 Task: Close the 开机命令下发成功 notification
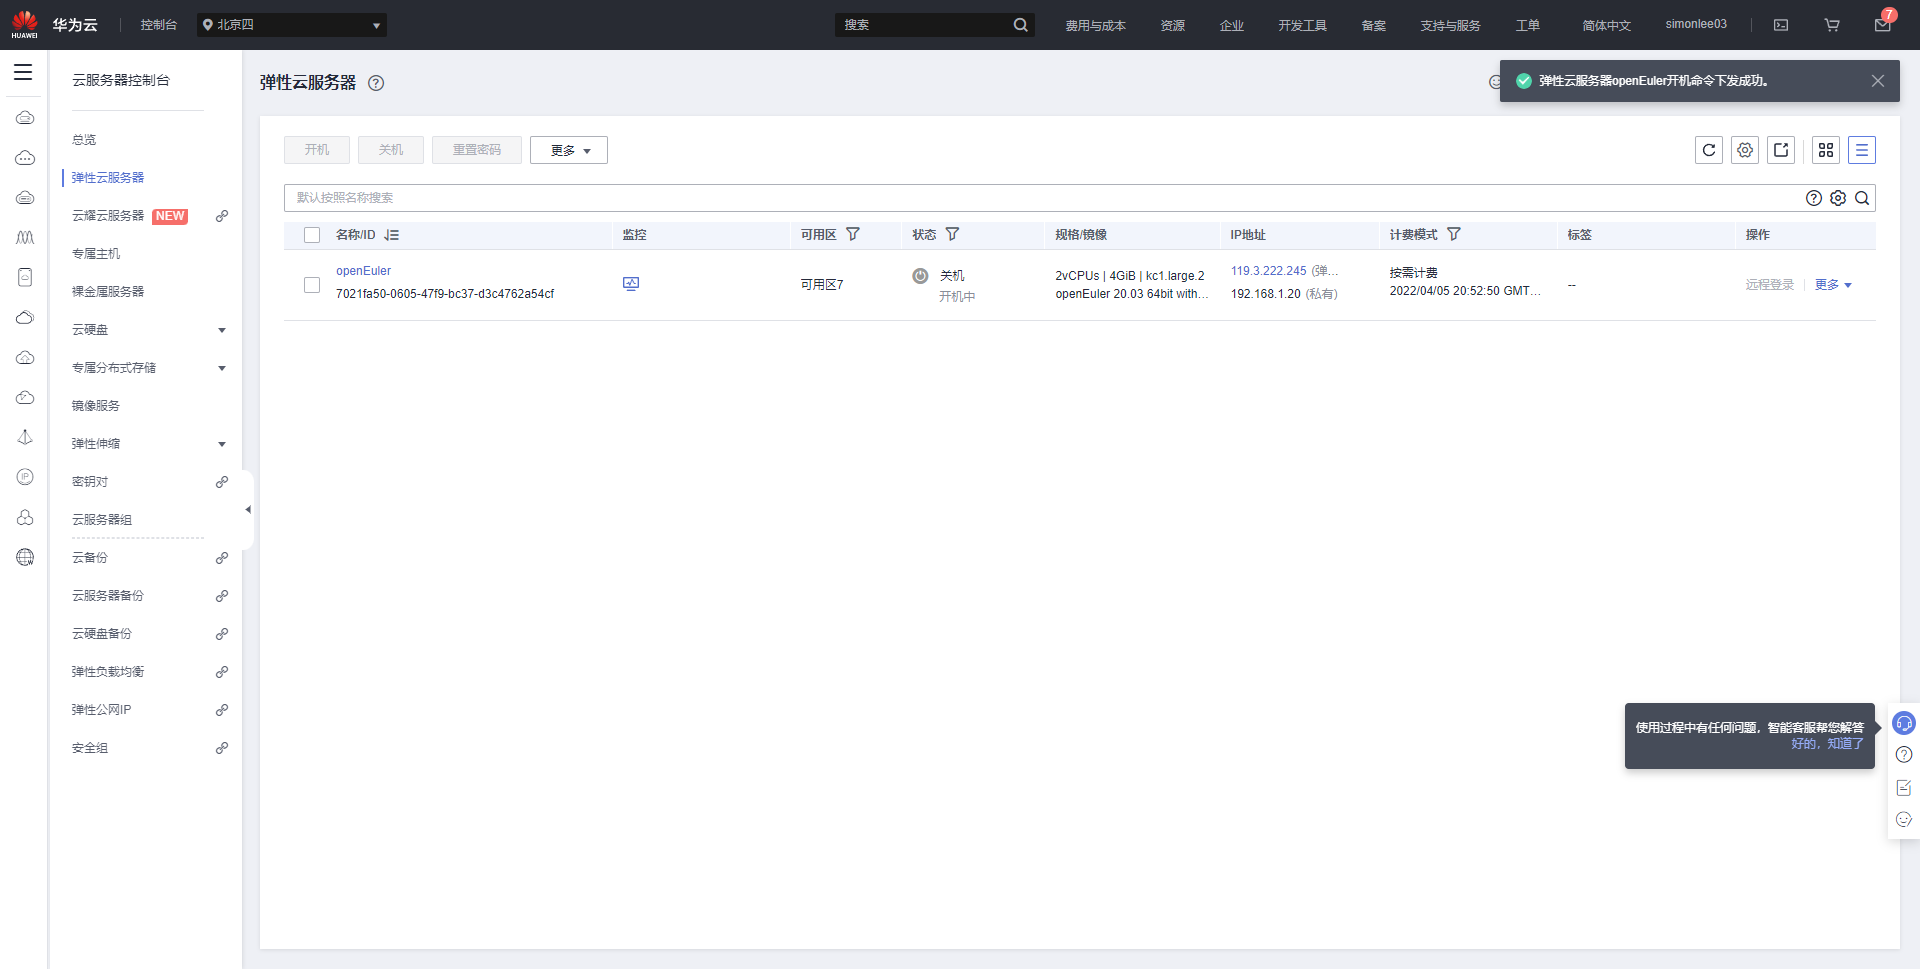pyautogui.click(x=1878, y=81)
